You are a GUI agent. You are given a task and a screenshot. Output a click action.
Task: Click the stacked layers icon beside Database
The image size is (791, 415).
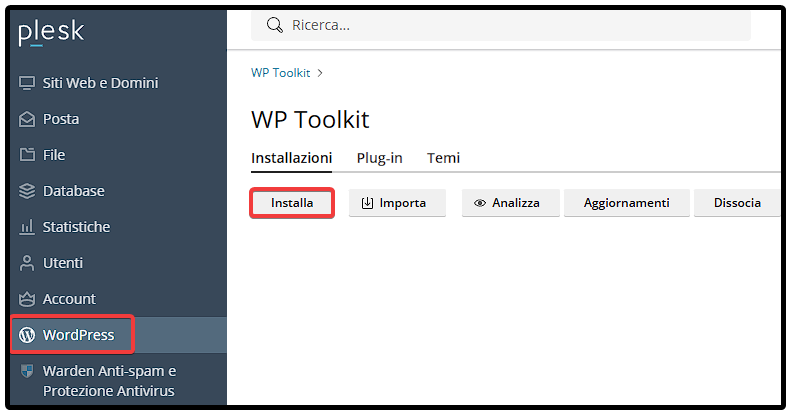coord(27,191)
